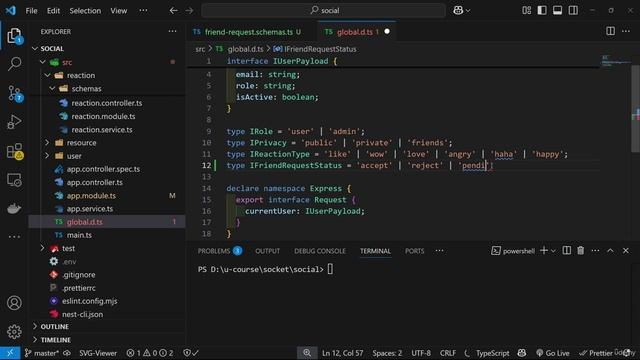Open the Problems panel tab
640x360 pixels.
coord(220,251)
